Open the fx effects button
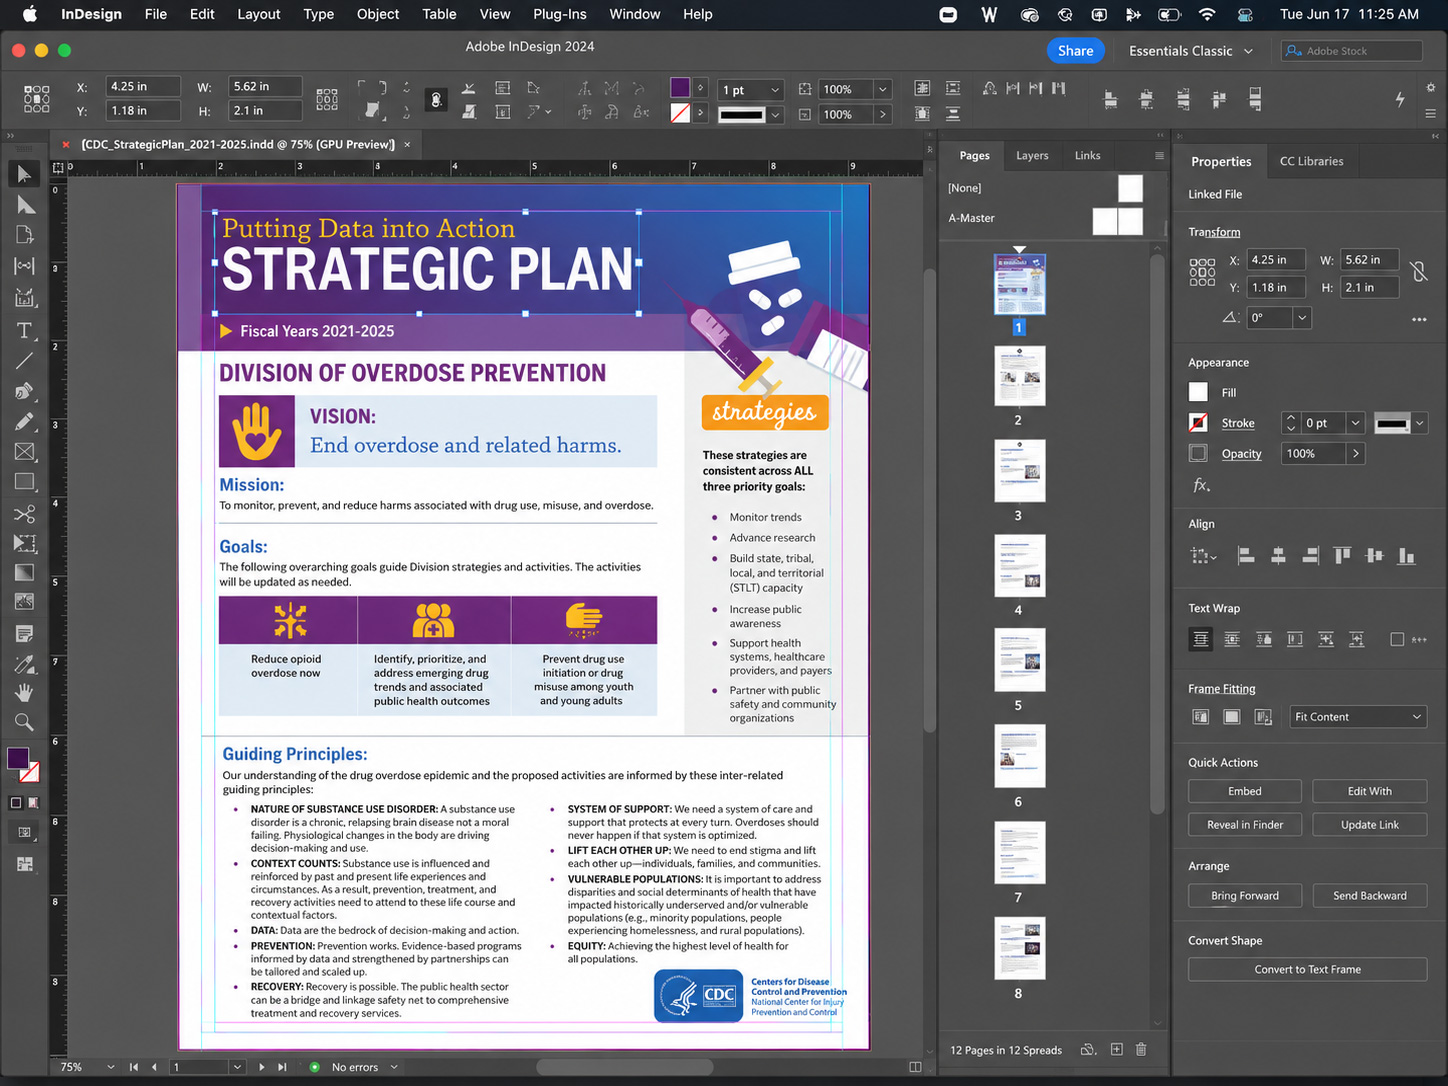Screen dimensions: 1448x1086 pyautogui.click(x=1201, y=485)
